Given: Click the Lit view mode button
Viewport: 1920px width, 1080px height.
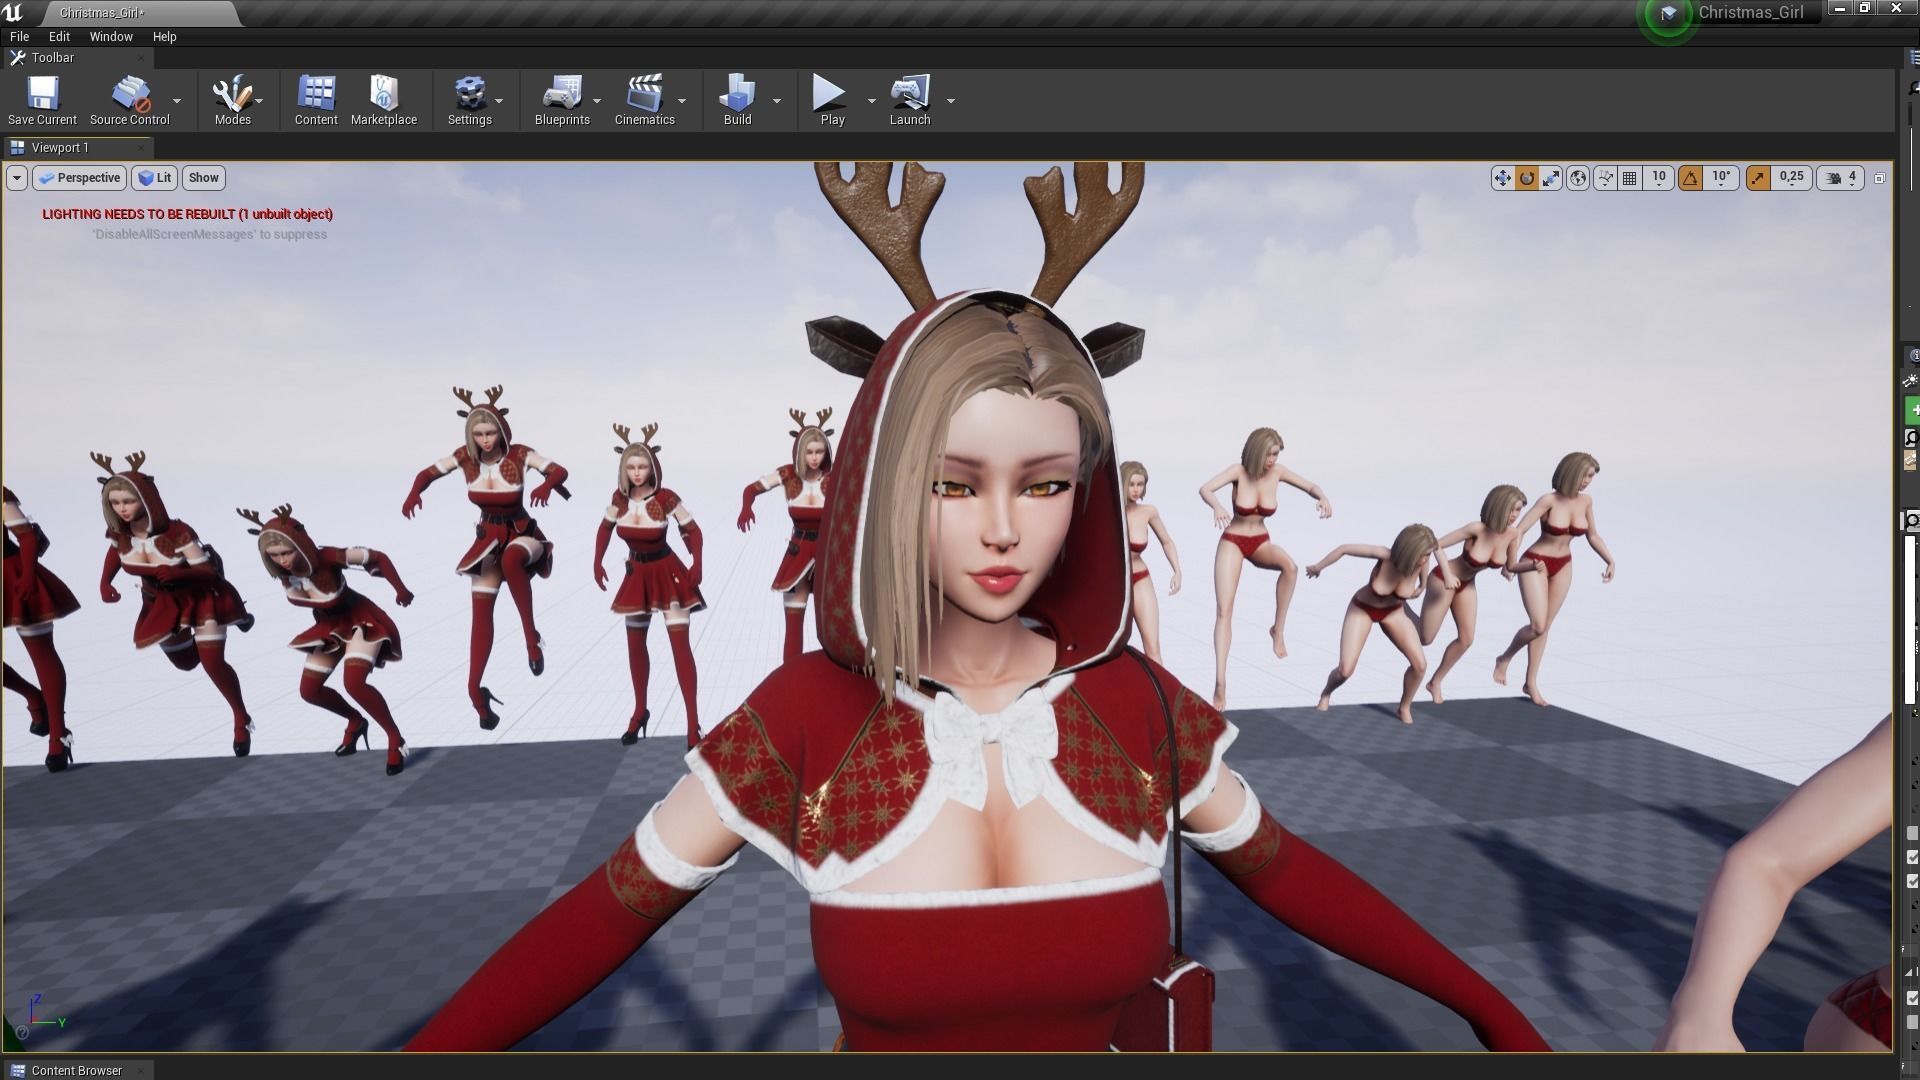Looking at the screenshot, I should 155,178.
